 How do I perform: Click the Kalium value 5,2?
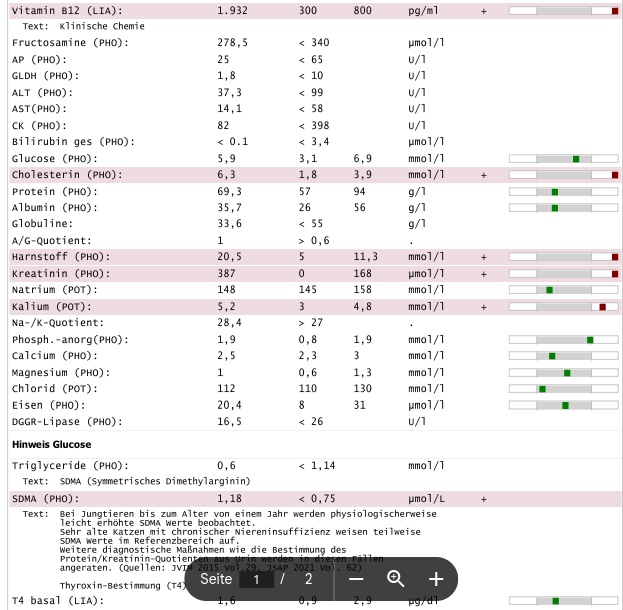coord(226,306)
